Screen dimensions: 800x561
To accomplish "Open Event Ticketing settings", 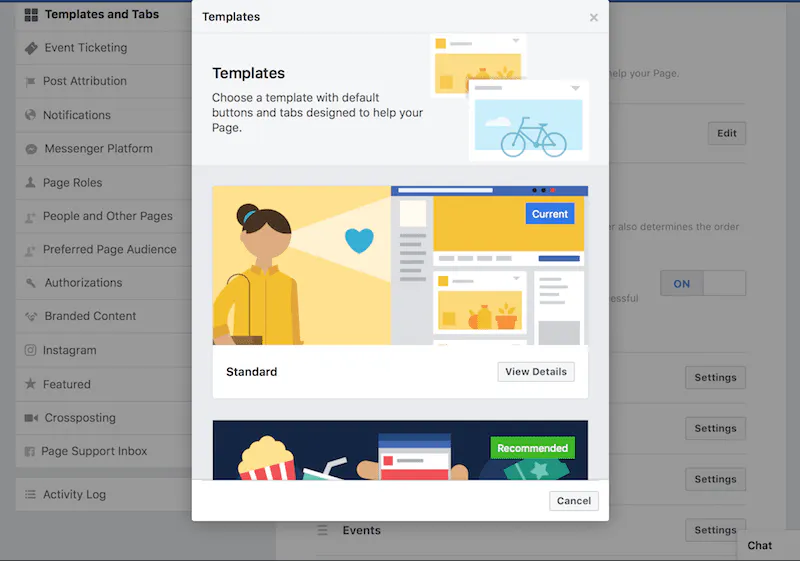I will pyautogui.click(x=104, y=48).
